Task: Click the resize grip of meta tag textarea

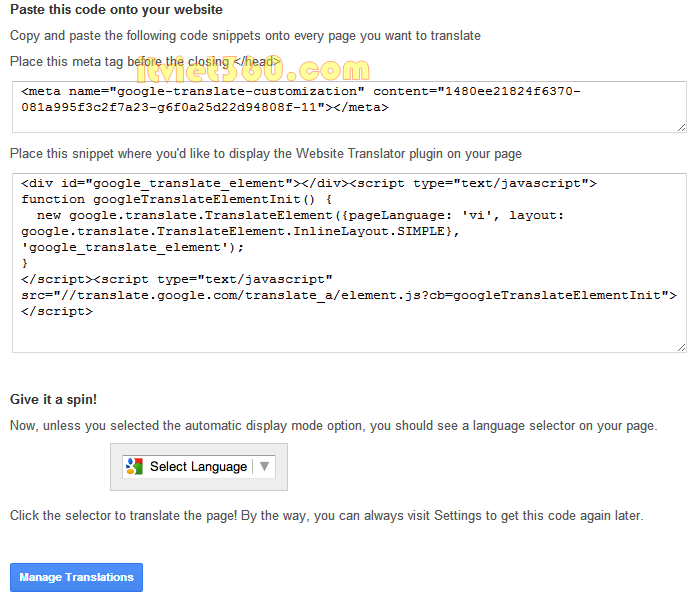Action: [681, 128]
